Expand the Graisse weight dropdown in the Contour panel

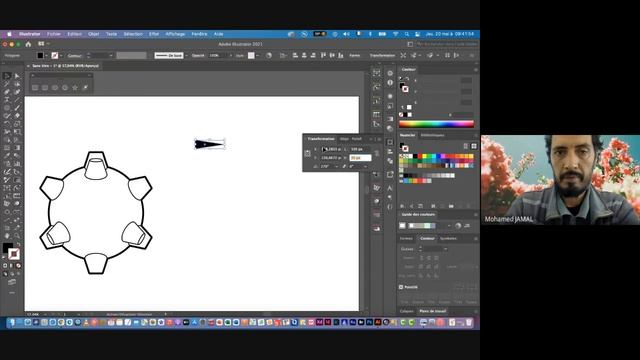click(x=445, y=249)
